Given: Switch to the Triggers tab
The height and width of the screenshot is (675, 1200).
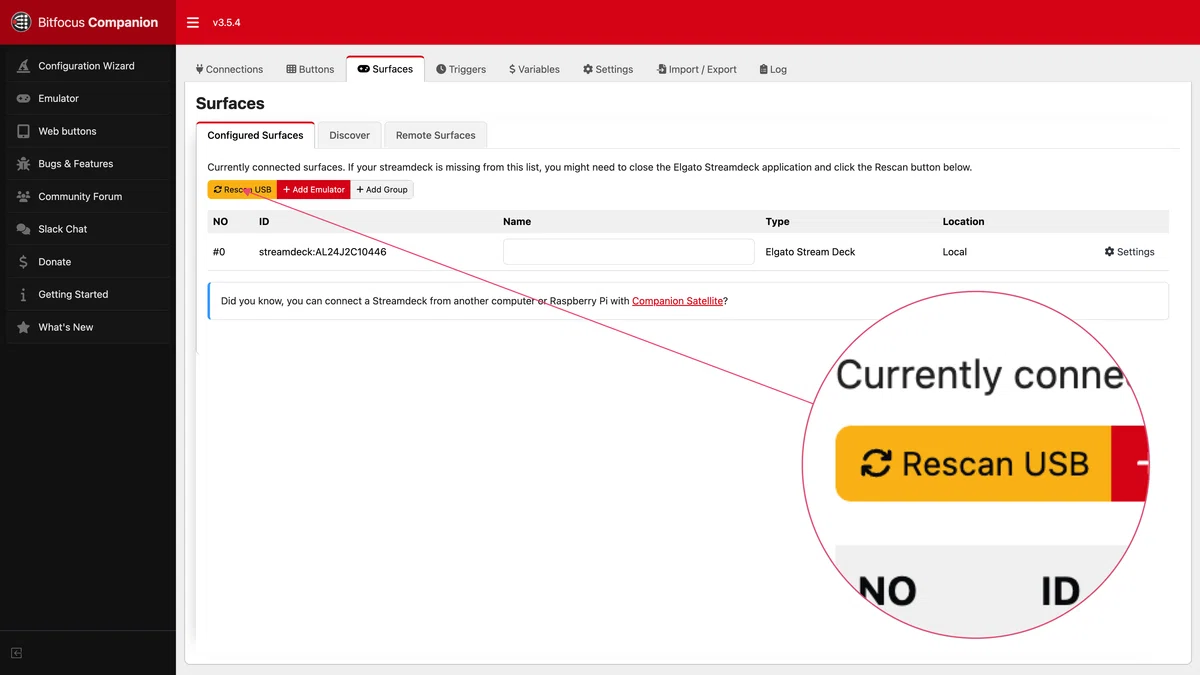Looking at the screenshot, I should tap(461, 69).
